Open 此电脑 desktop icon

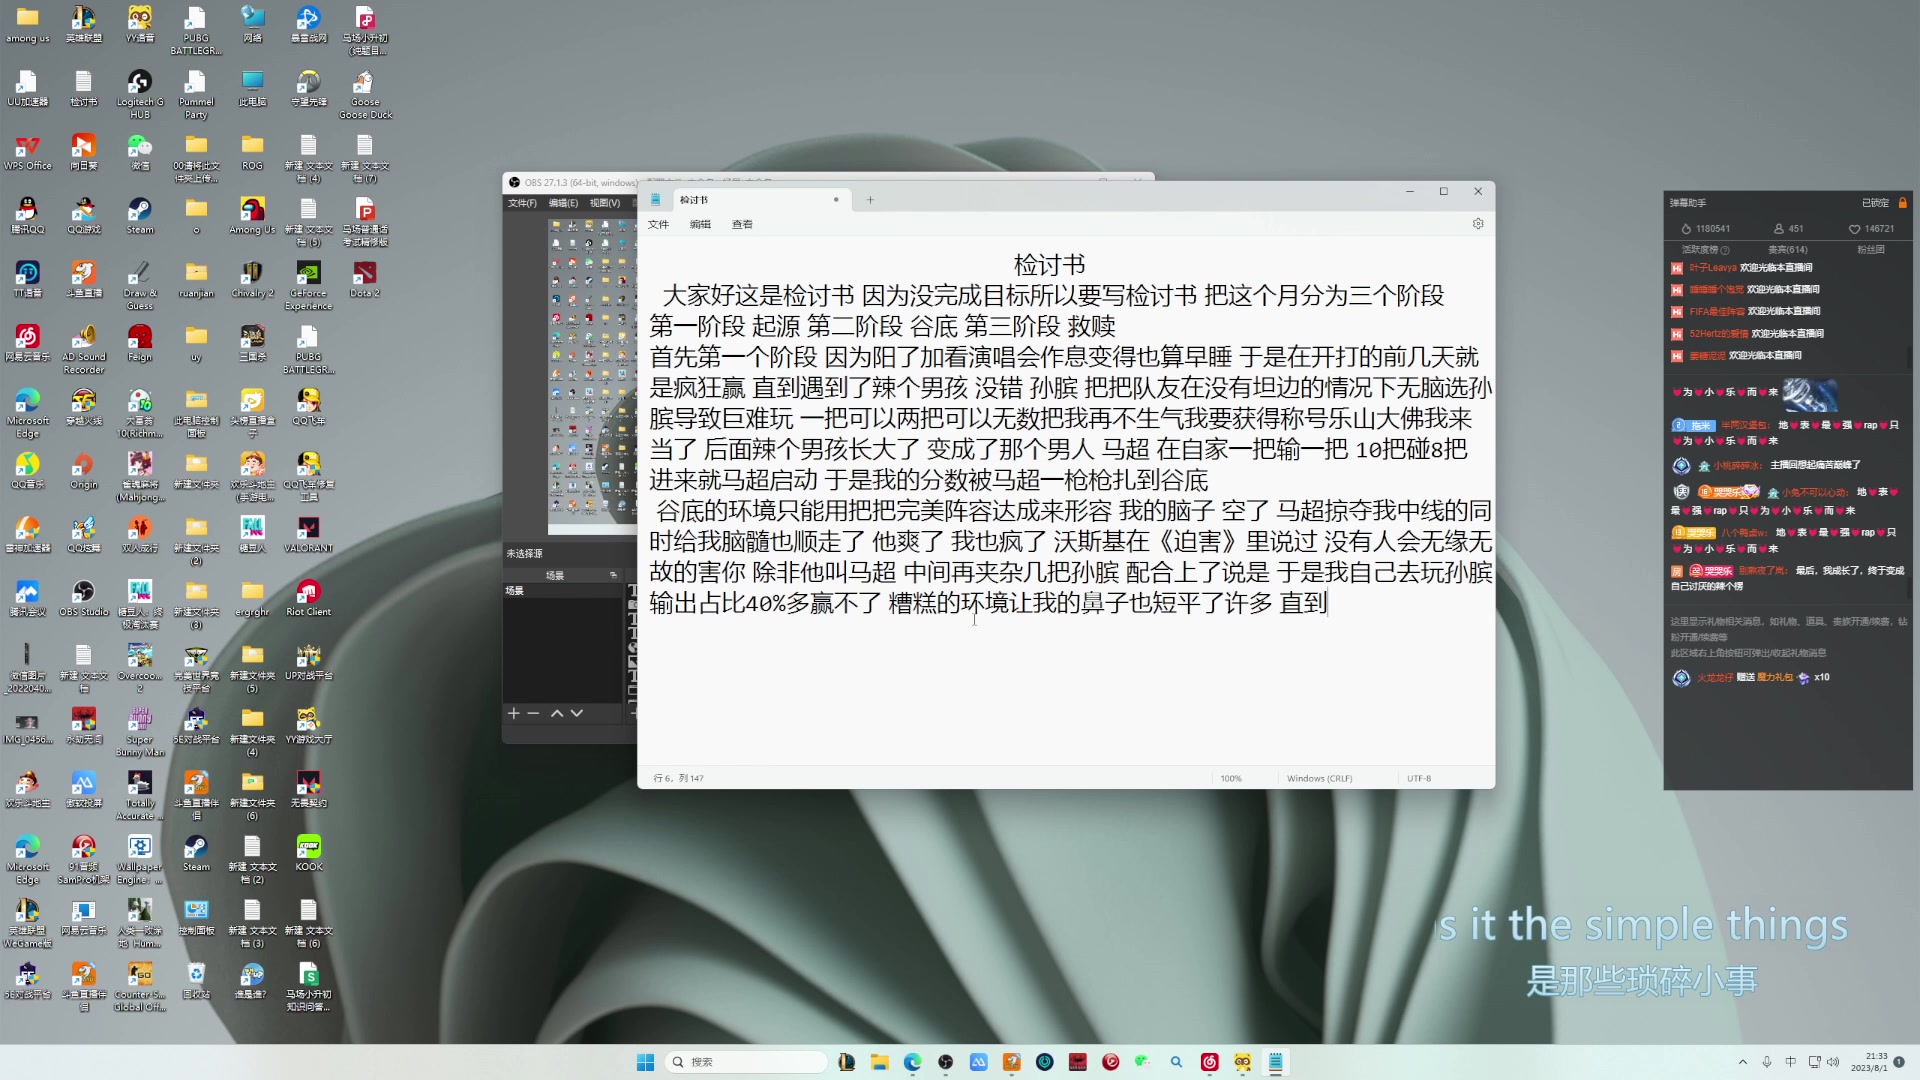tap(252, 88)
